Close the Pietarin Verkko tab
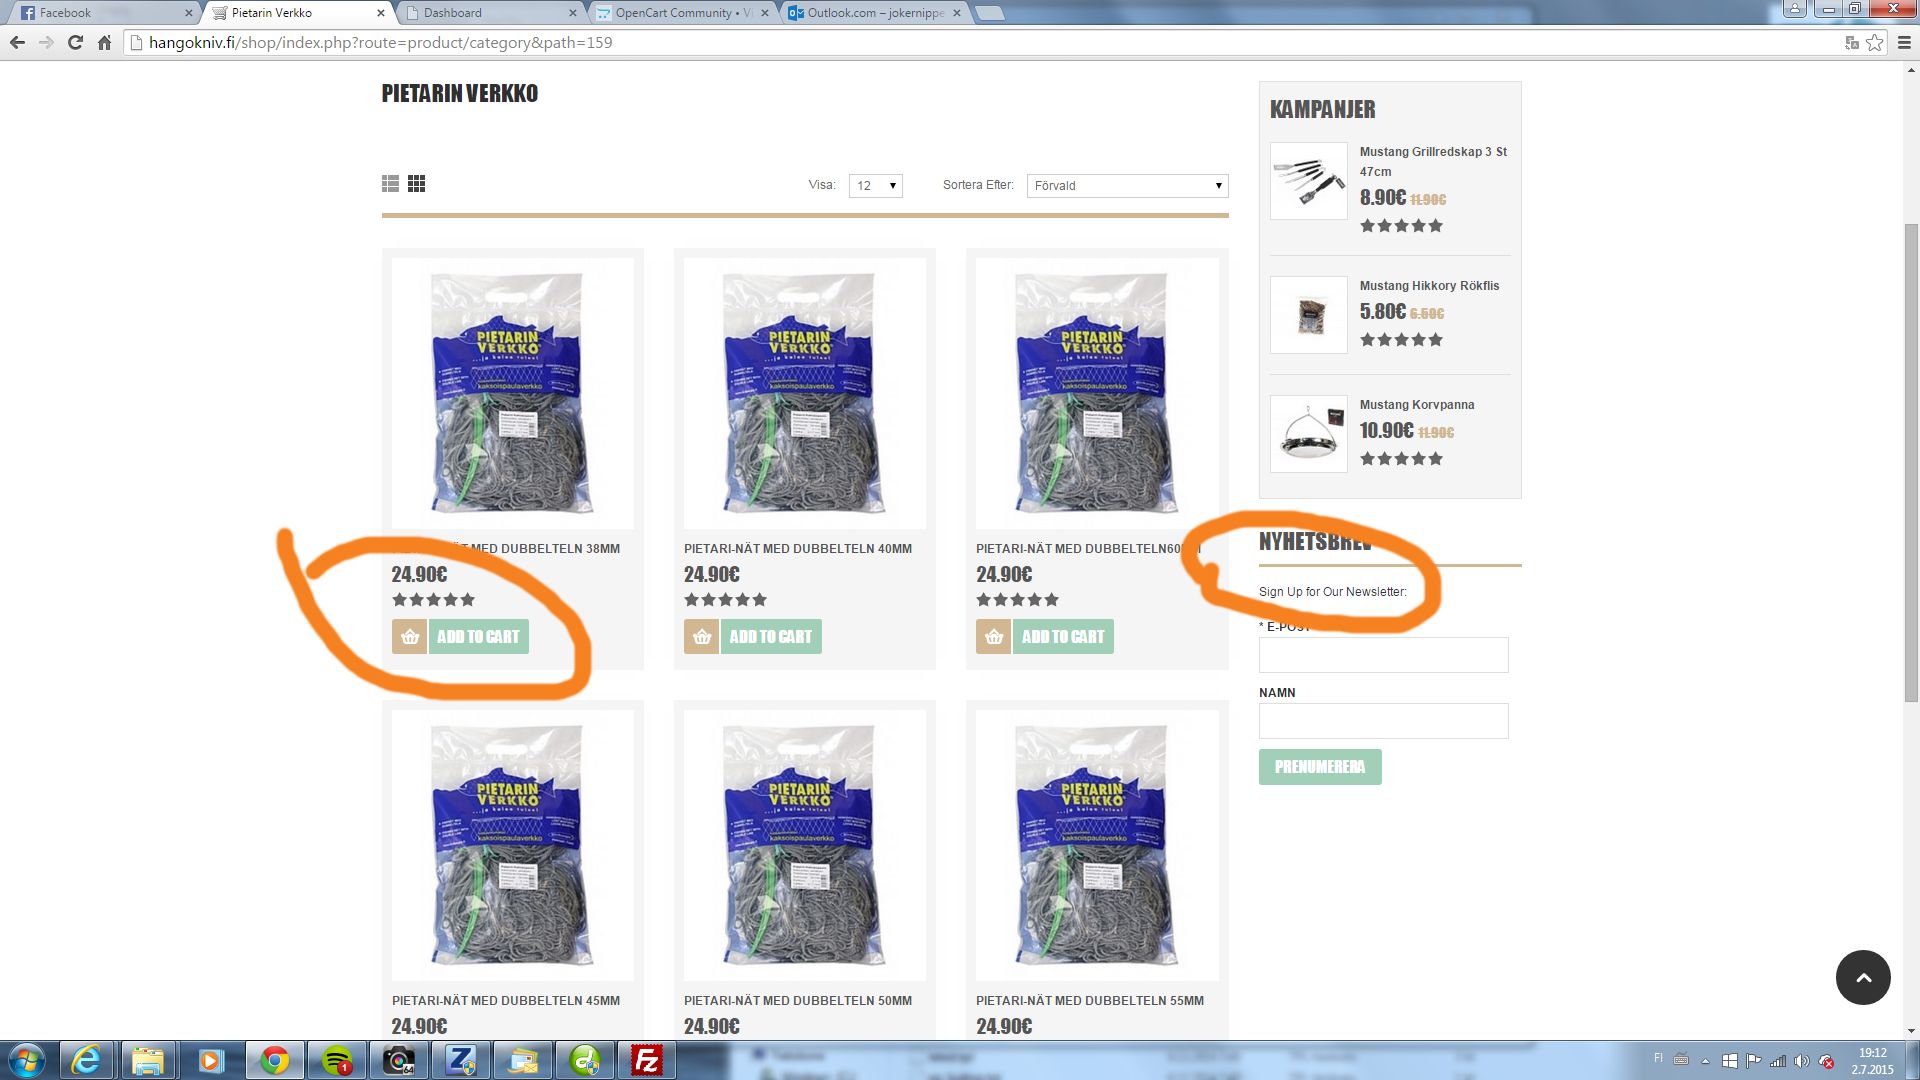Screen dimensions: 1920x1080 381,13
